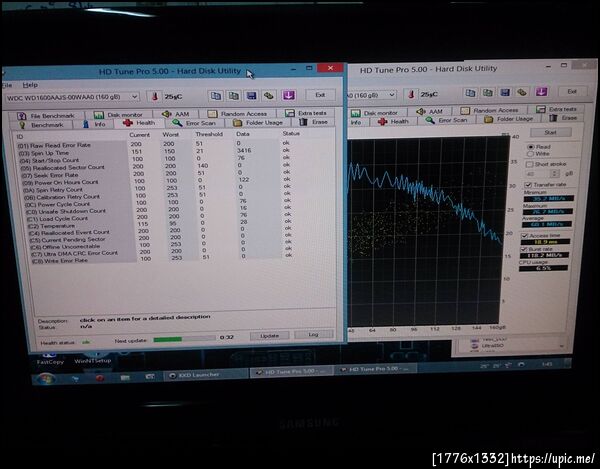
Task: Click Threshold column header
Action: coord(209,134)
